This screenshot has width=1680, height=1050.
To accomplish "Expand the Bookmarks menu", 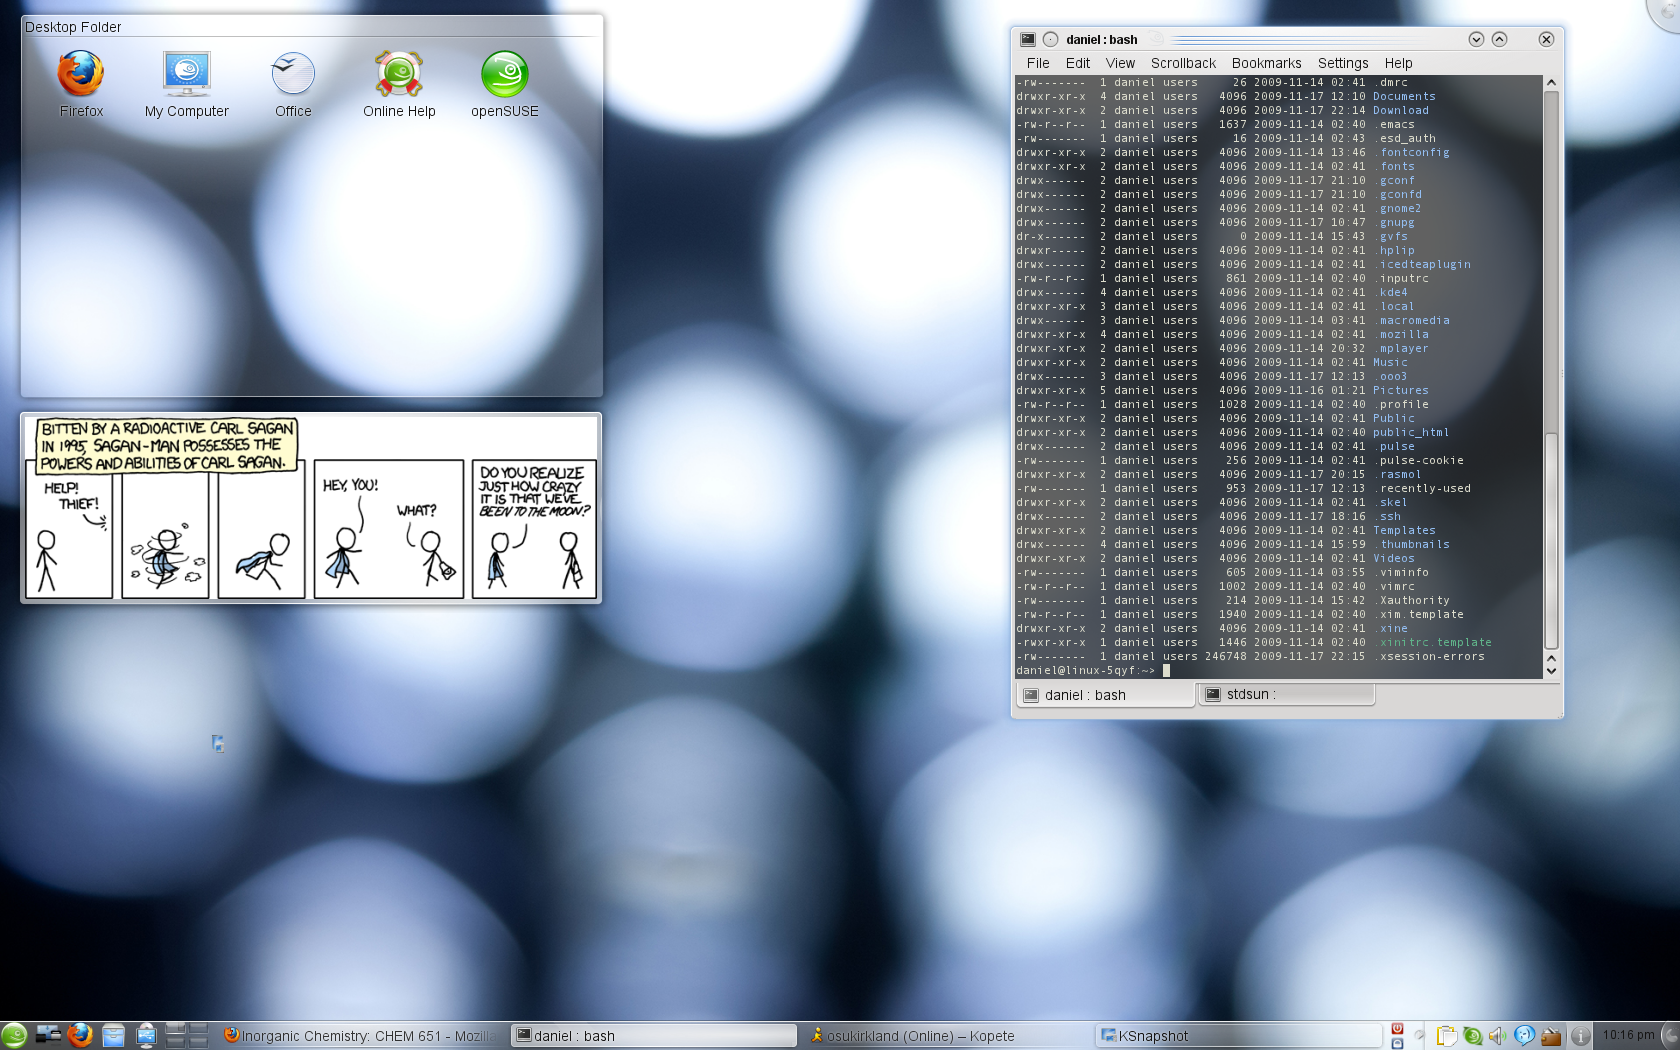I will 1266,63.
